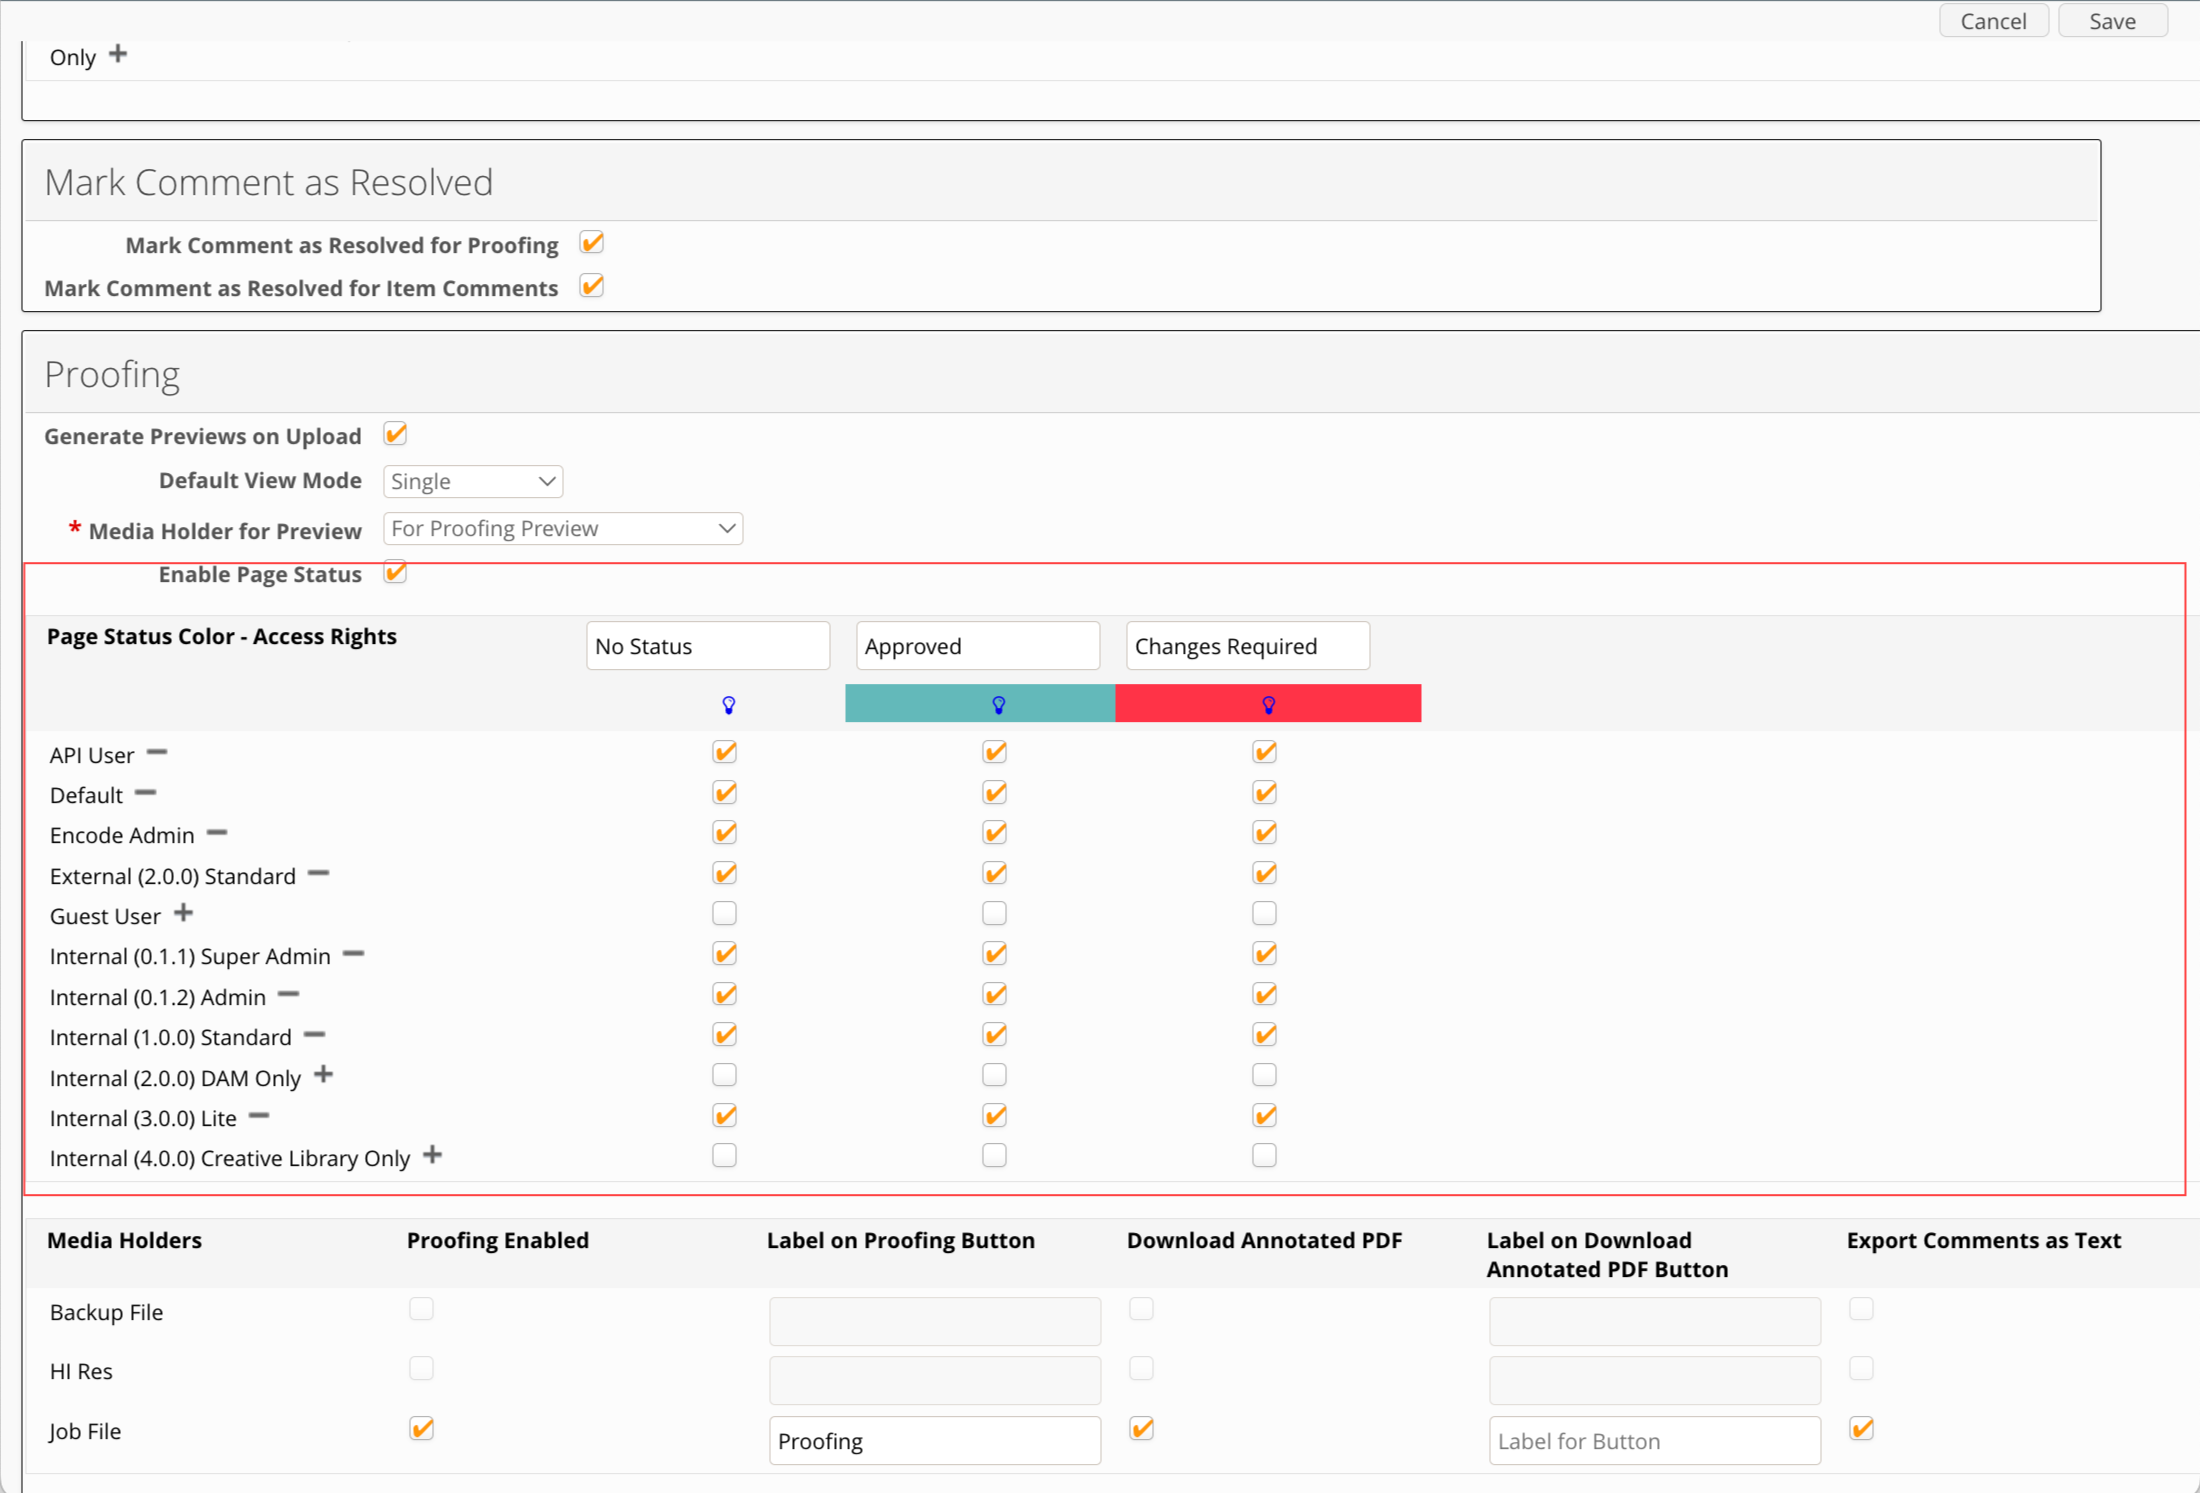Uncheck Enable Page Status checkbox

(395, 572)
